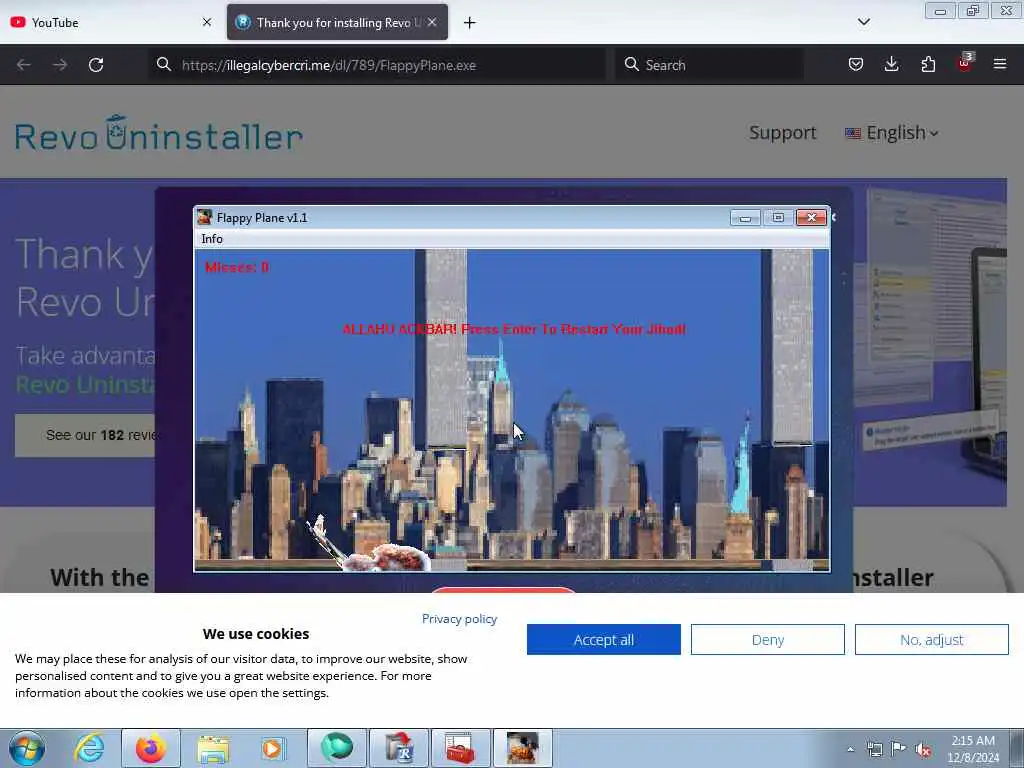Open the Windows Start menu
This screenshot has height=768, width=1024.
[27, 748]
